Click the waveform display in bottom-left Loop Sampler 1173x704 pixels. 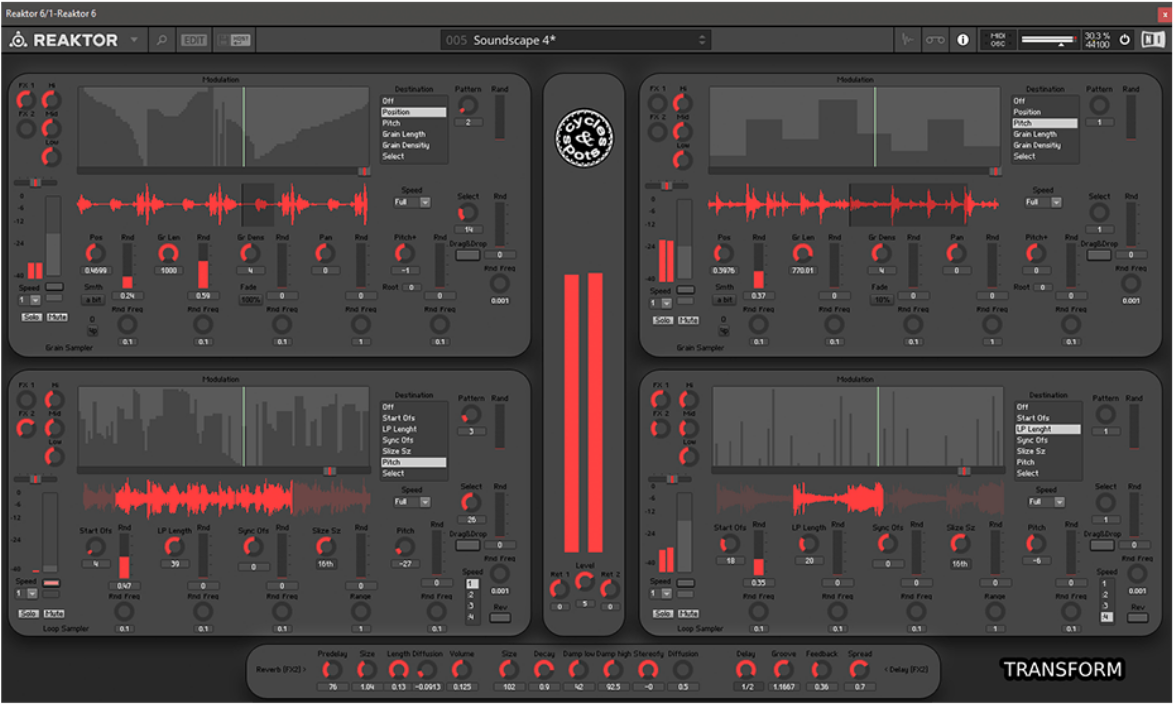(x=225, y=498)
